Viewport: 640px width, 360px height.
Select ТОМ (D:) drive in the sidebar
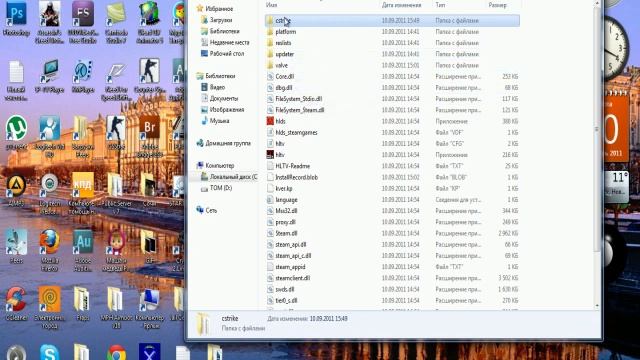(x=221, y=188)
